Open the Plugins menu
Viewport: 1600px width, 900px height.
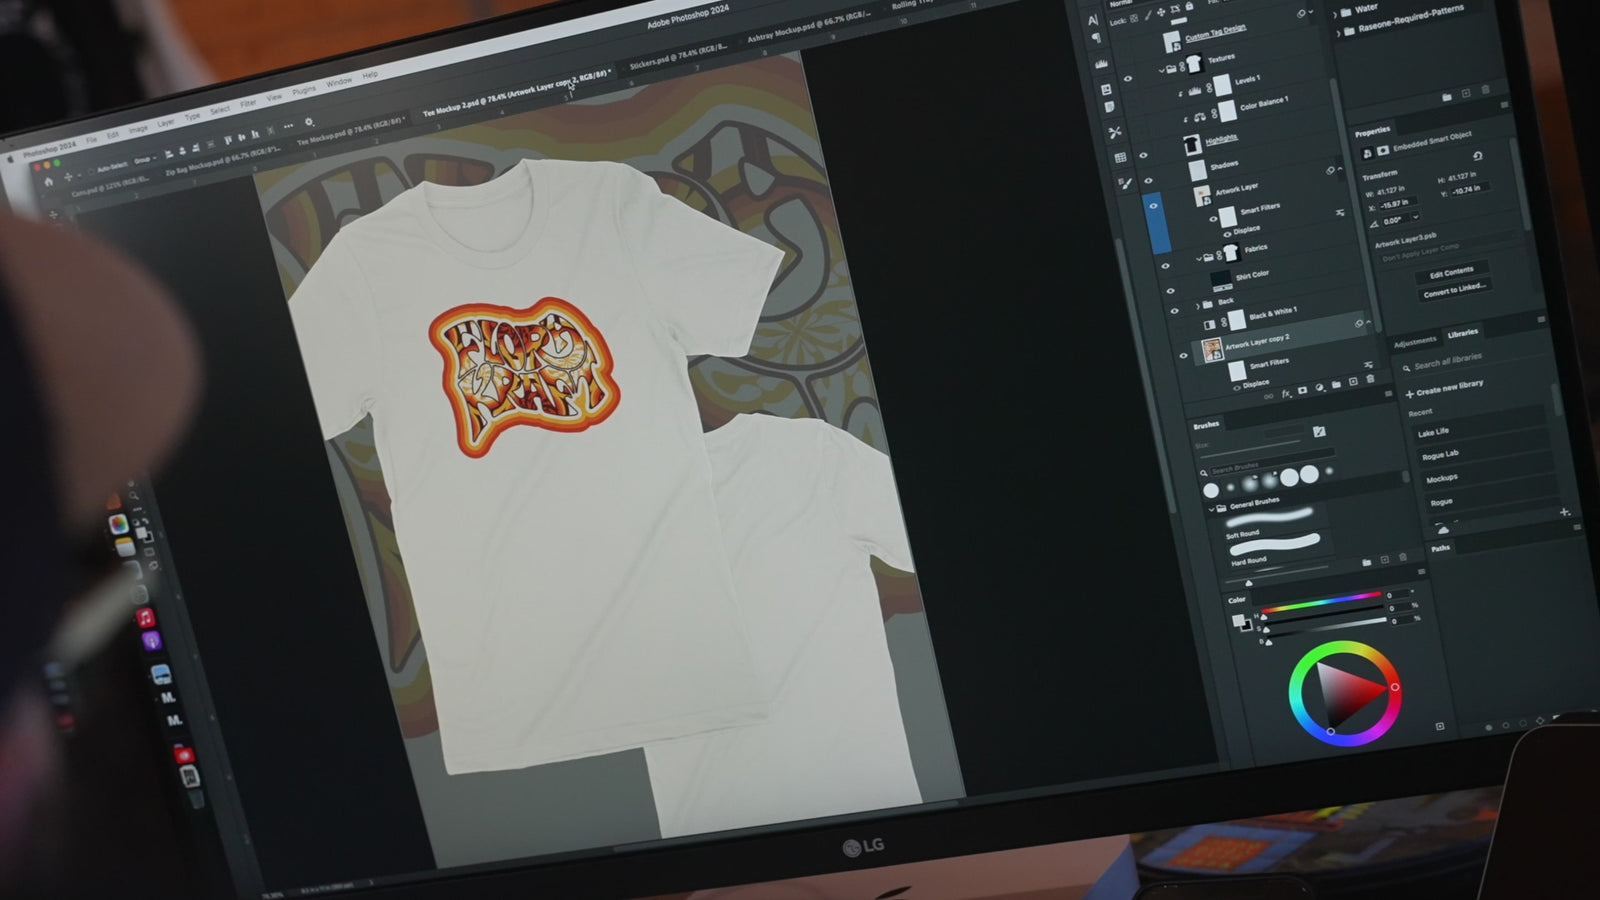coord(304,90)
